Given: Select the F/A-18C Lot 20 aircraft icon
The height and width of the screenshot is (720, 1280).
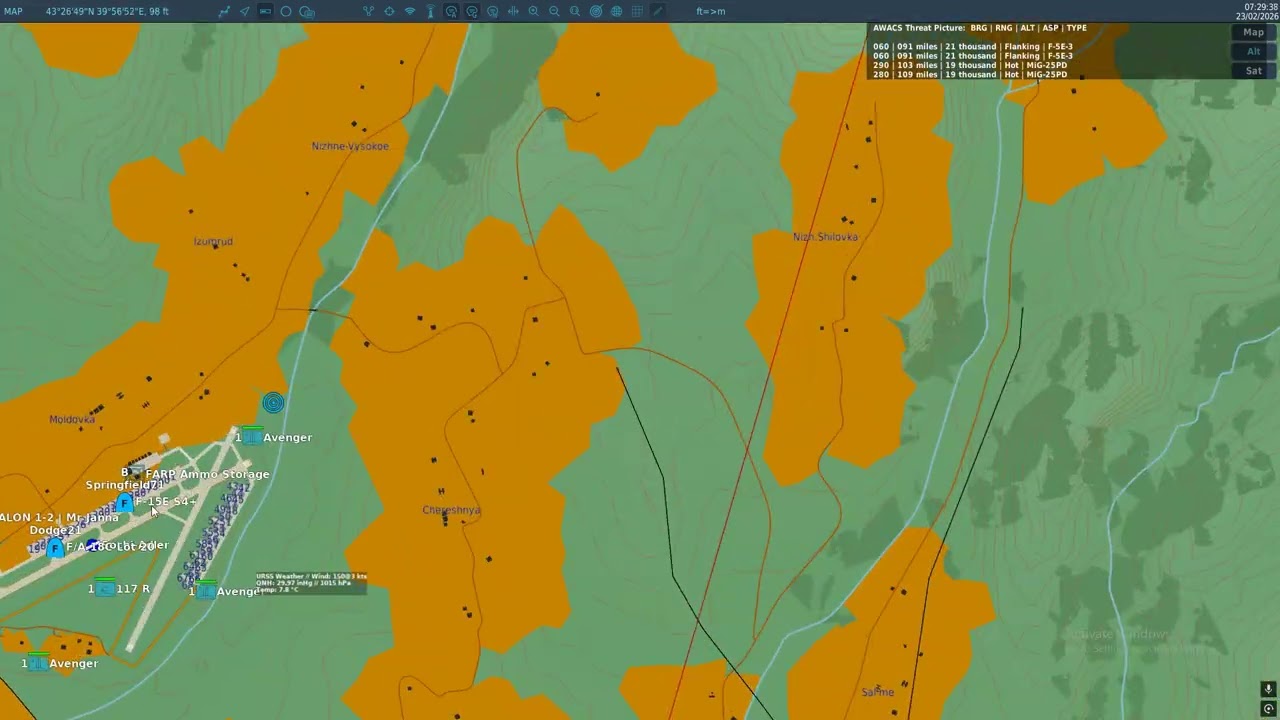Looking at the screenshot, I should point(55,547).
